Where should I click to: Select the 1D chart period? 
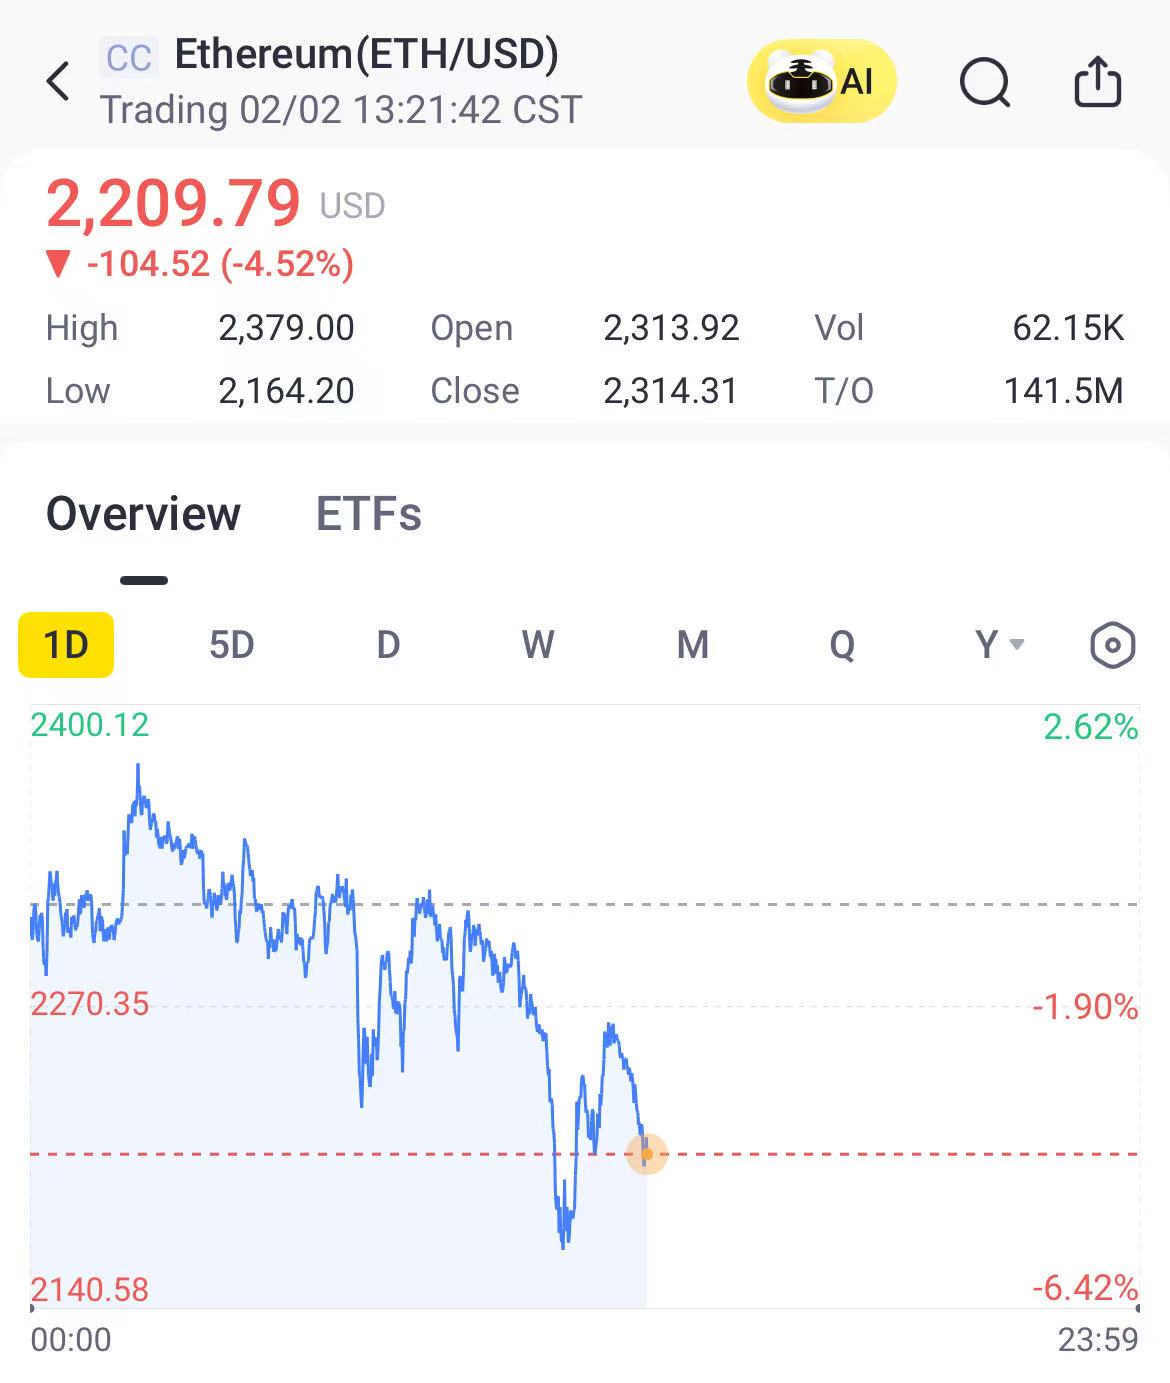click(66, 645)
